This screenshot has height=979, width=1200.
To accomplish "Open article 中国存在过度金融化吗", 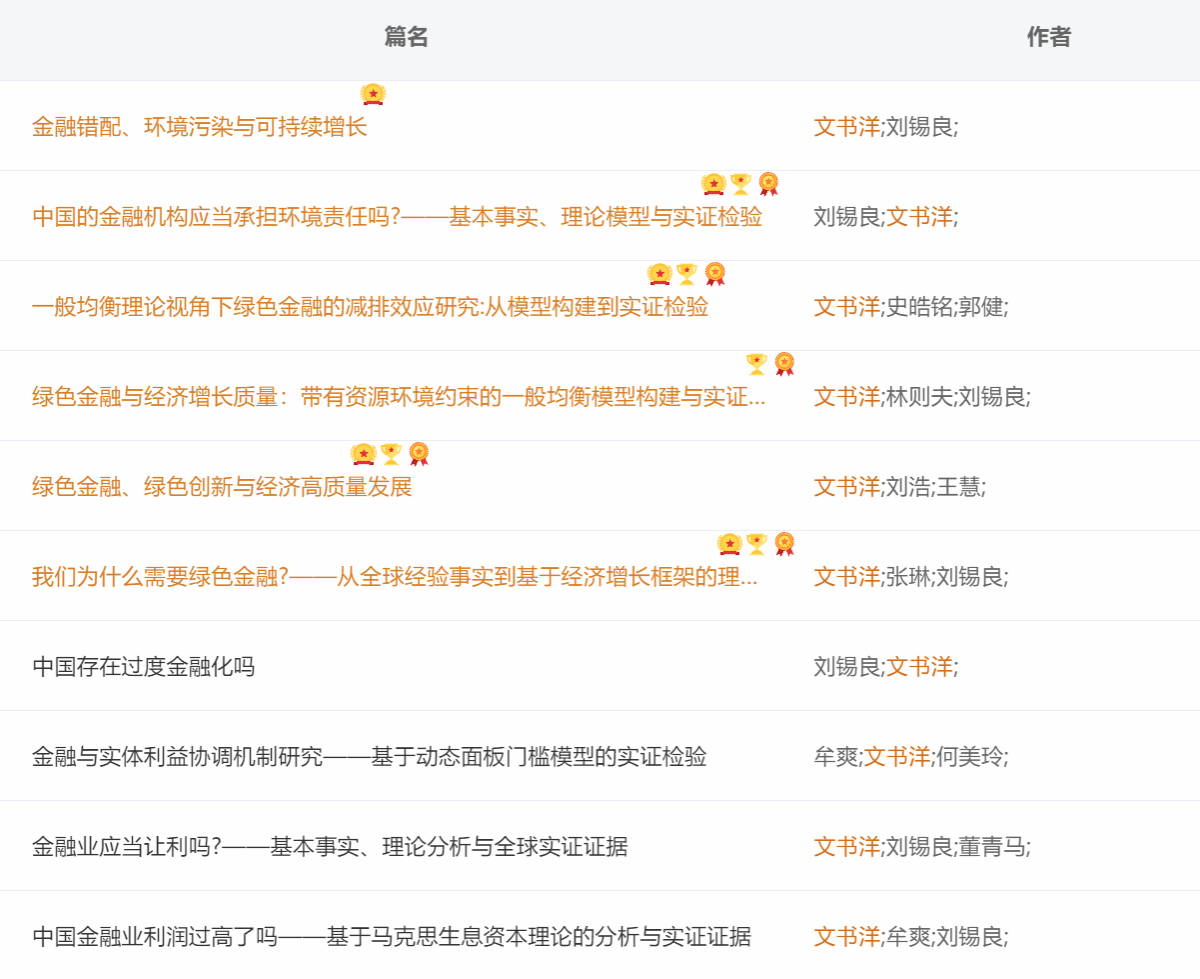I will (x=143, y=666).
